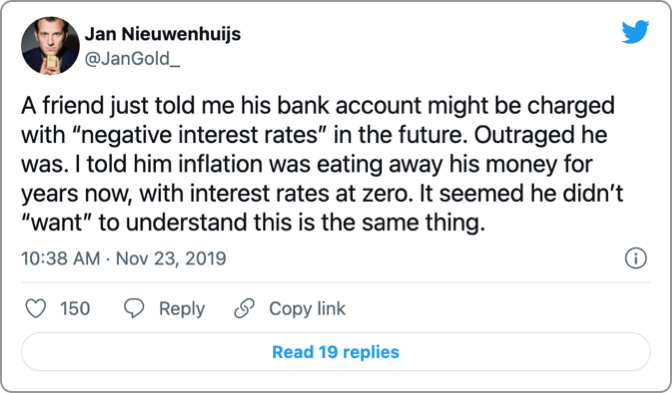Click the chain link copy icon
672x393 pixels.
click(244, 309)
